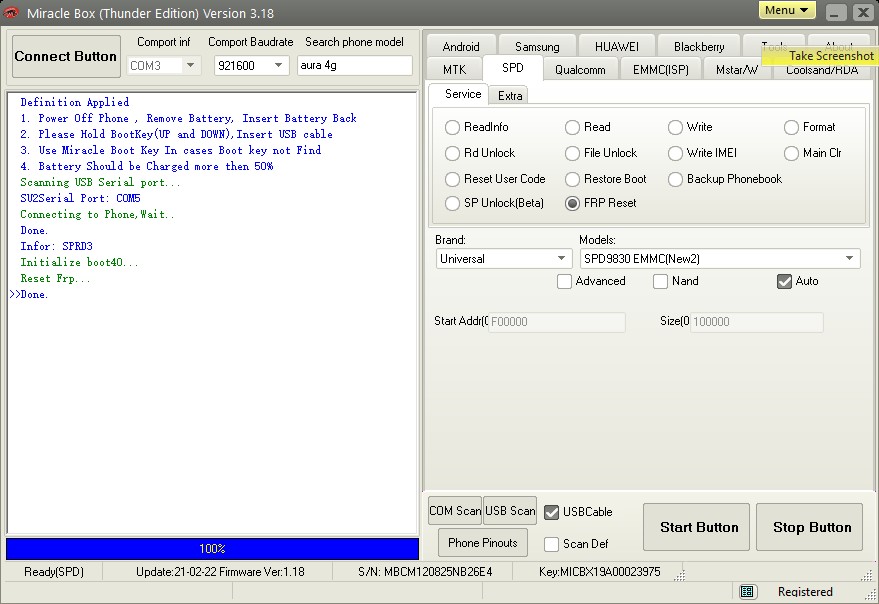Click the USB Scan button
The height and width of the screenshot is (604, 879).
pyautogui.click(x=510, y=511)
